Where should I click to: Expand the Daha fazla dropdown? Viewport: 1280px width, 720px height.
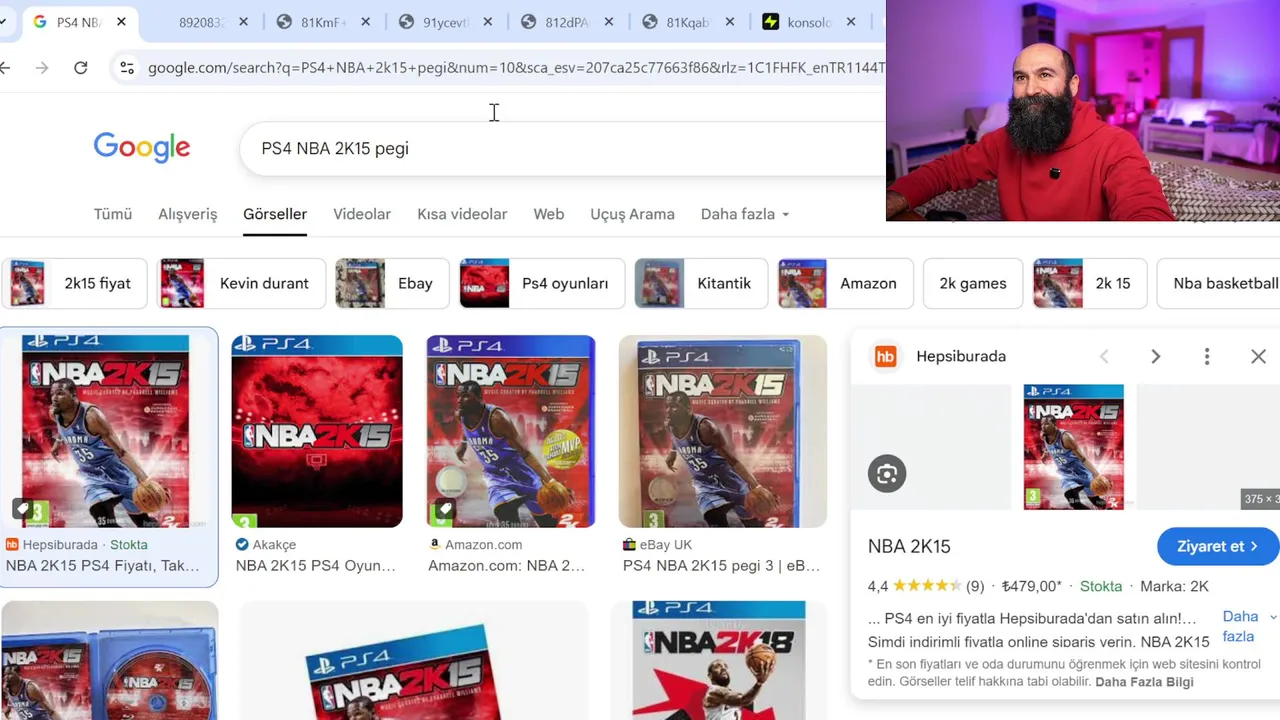click(745, 214)
